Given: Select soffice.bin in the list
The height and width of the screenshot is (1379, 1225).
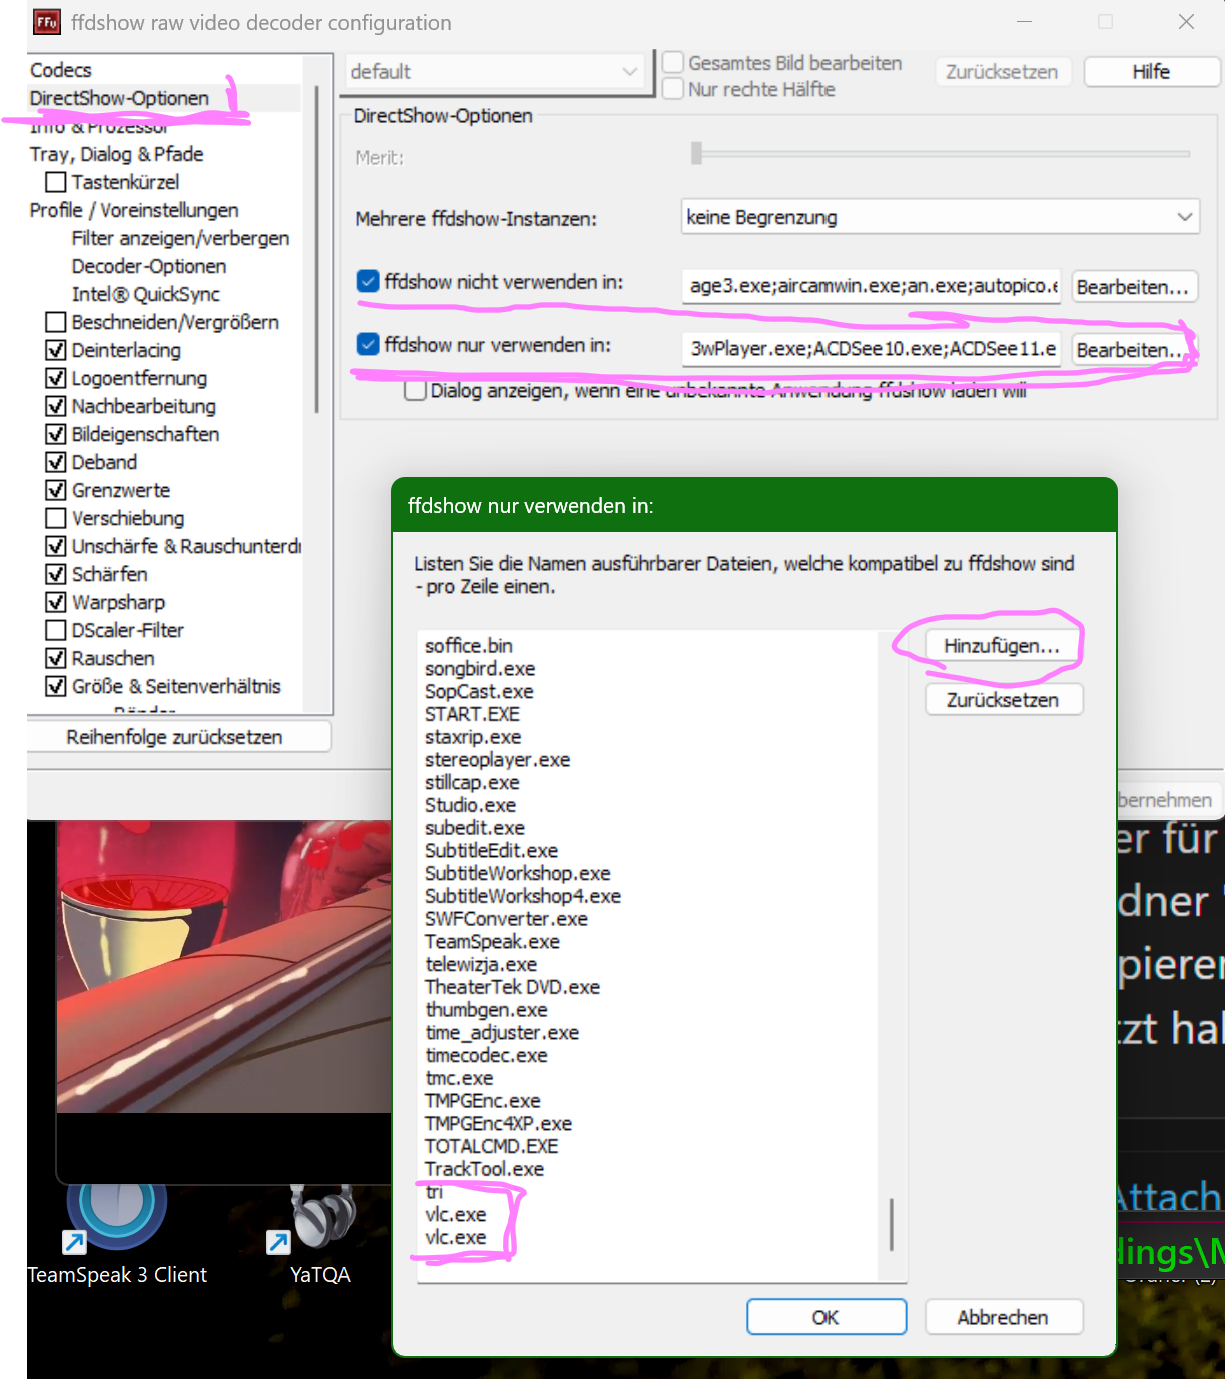Looking at the screenshot, I should point(468,646).
